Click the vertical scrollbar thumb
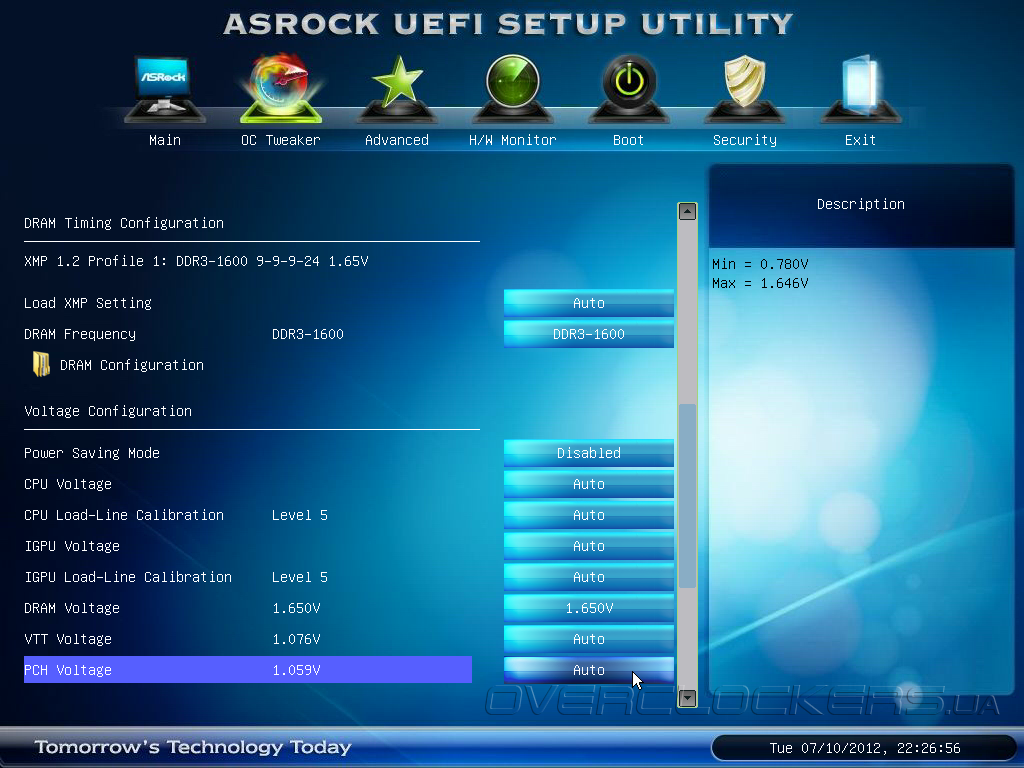 (687, 496)
